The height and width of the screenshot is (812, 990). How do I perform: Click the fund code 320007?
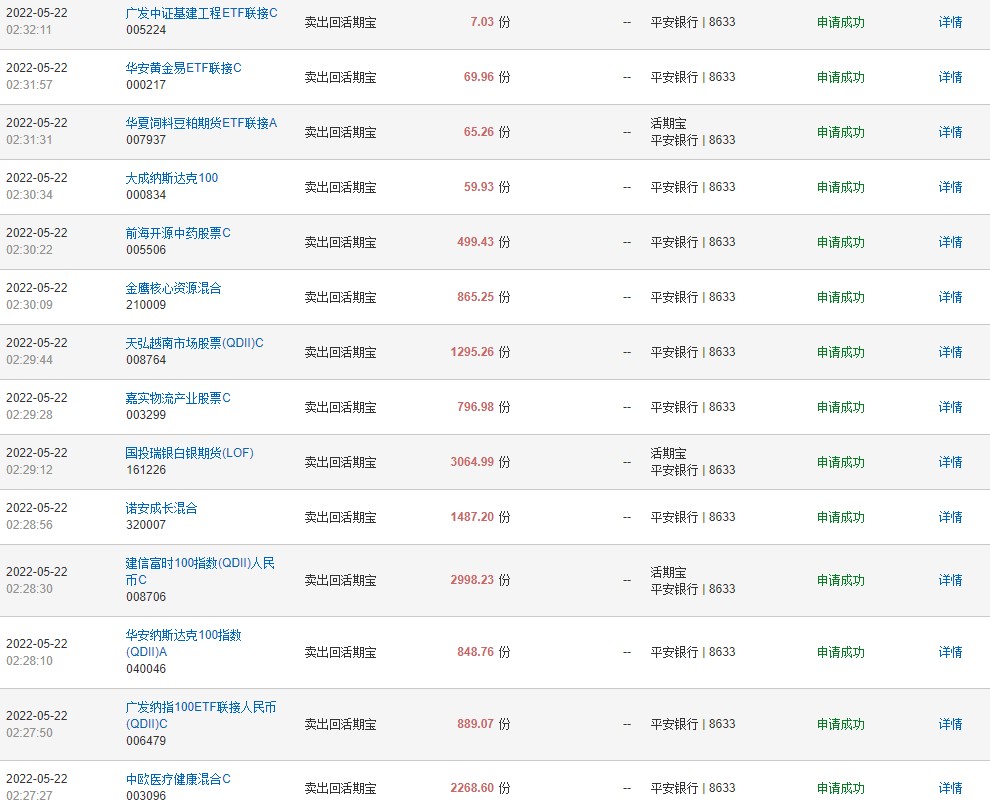coord(146,524)
